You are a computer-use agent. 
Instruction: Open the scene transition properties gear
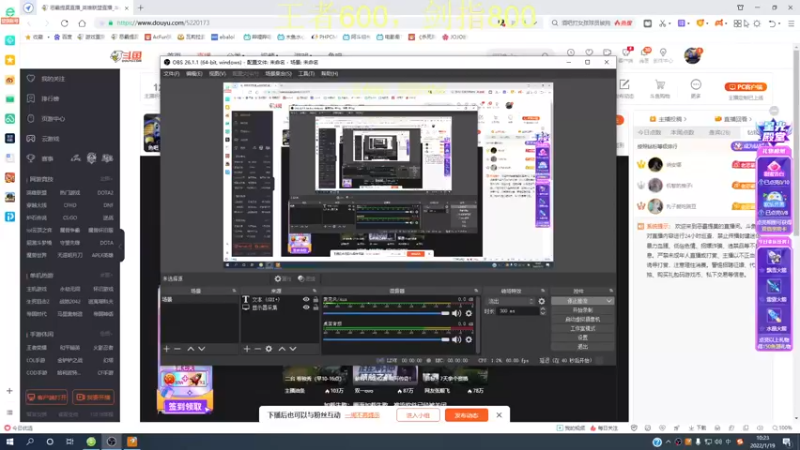[541, 301]
